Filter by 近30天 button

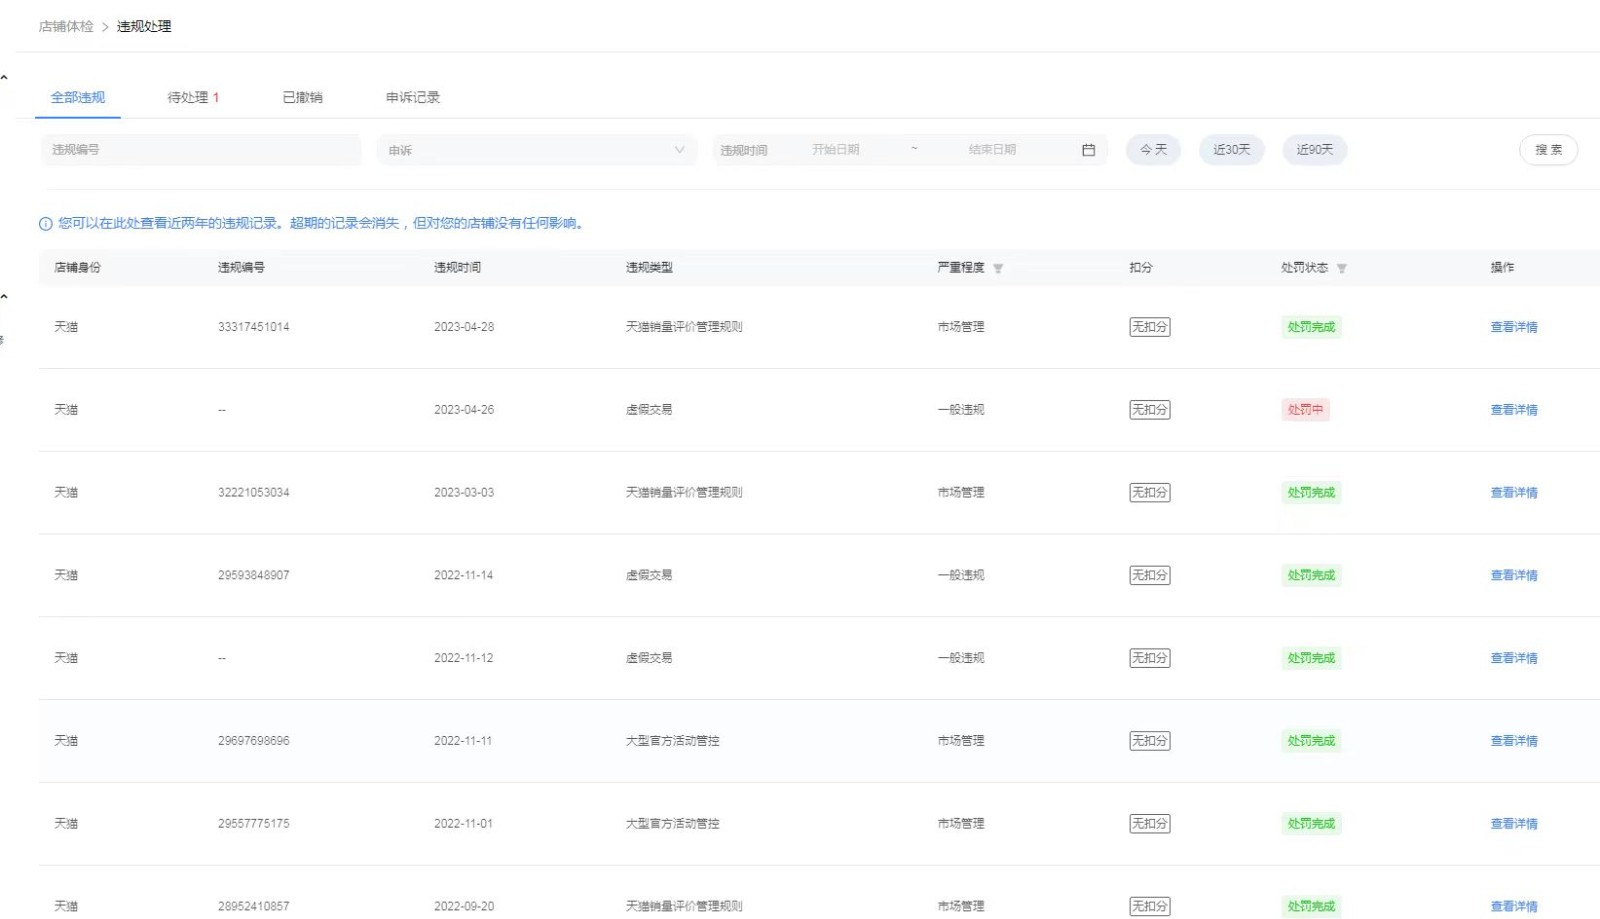coord(1232,150)
